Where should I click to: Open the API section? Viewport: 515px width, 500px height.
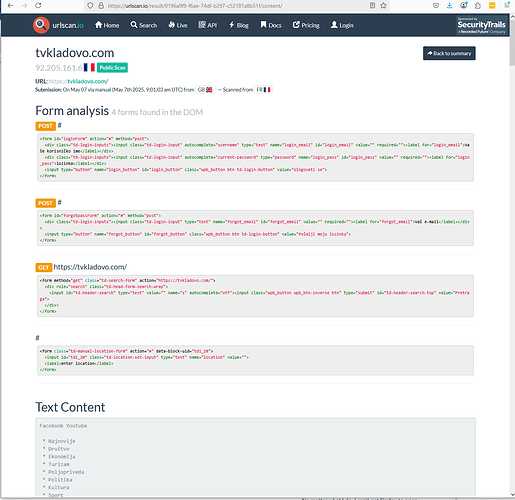tap(208, 25)
